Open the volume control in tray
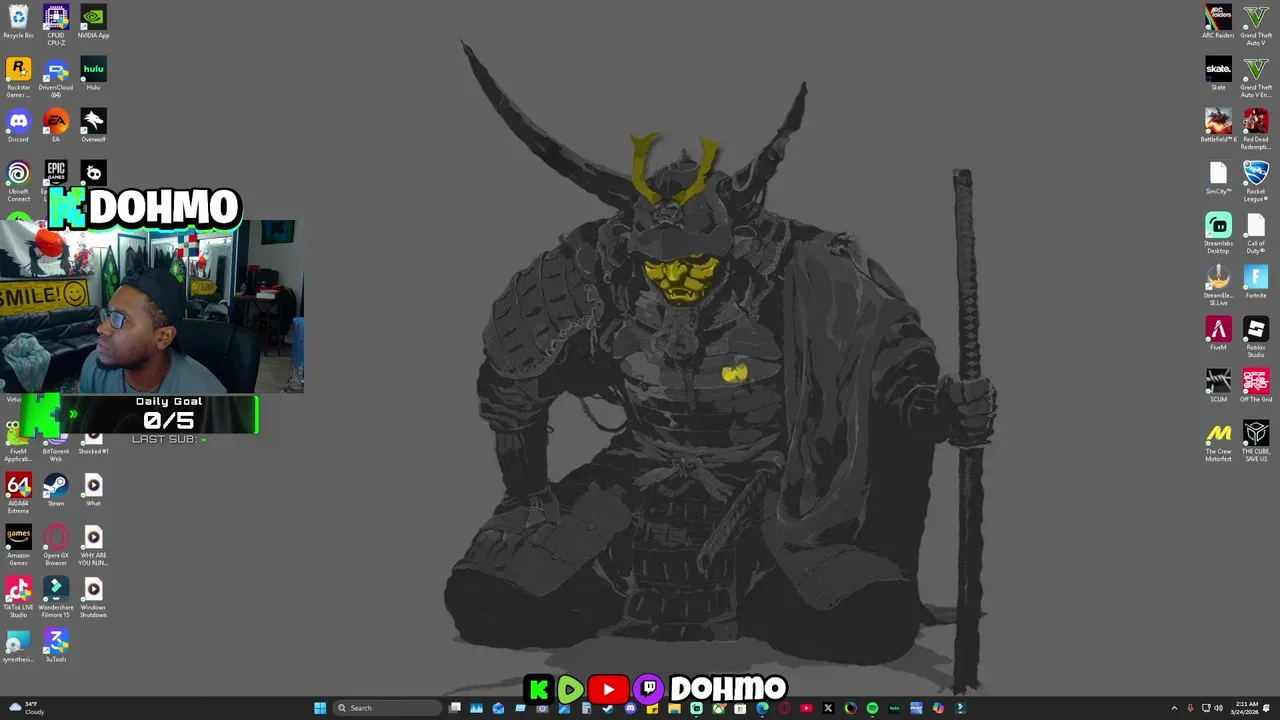Viewport: 1280px width, 720px height. pos(1218,708)
